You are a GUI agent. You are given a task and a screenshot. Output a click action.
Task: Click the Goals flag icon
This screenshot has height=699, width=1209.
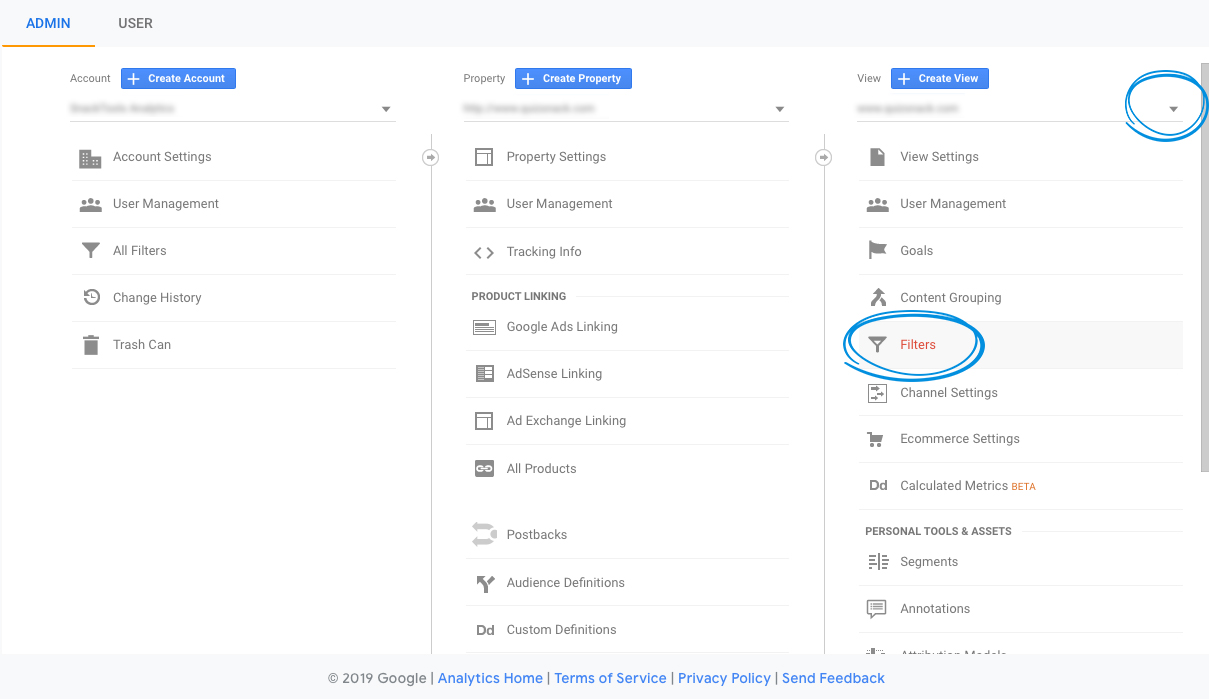(x=877, y=251)
